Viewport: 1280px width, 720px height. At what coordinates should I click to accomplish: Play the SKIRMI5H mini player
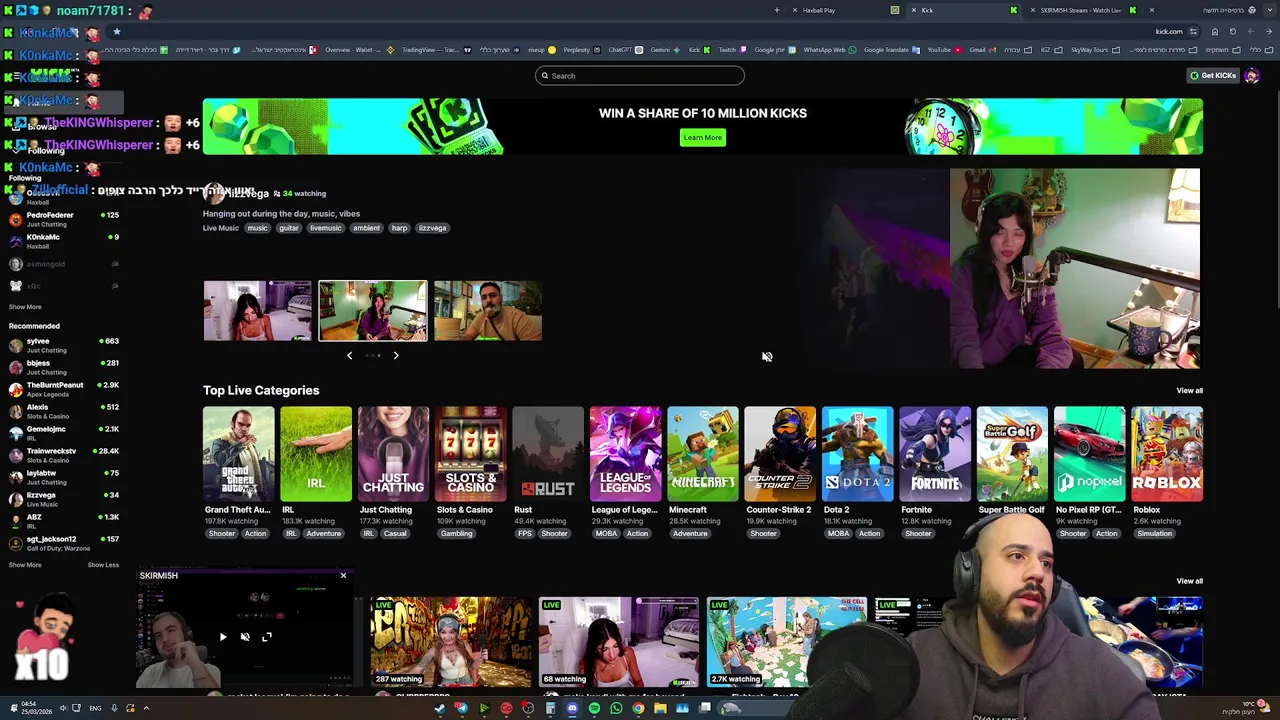(x=223, y=637)
